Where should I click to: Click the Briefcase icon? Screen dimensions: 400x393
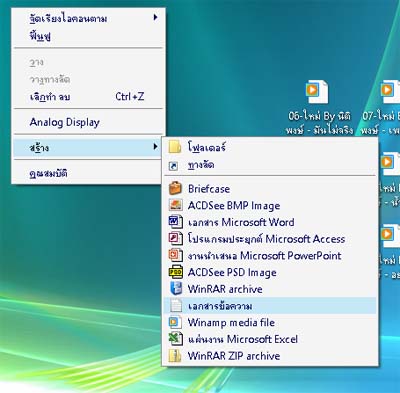point(175,188)
